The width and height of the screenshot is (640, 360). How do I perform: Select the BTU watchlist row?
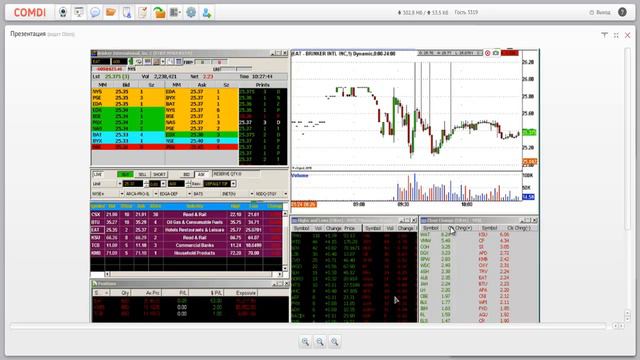tap(186, 222)
